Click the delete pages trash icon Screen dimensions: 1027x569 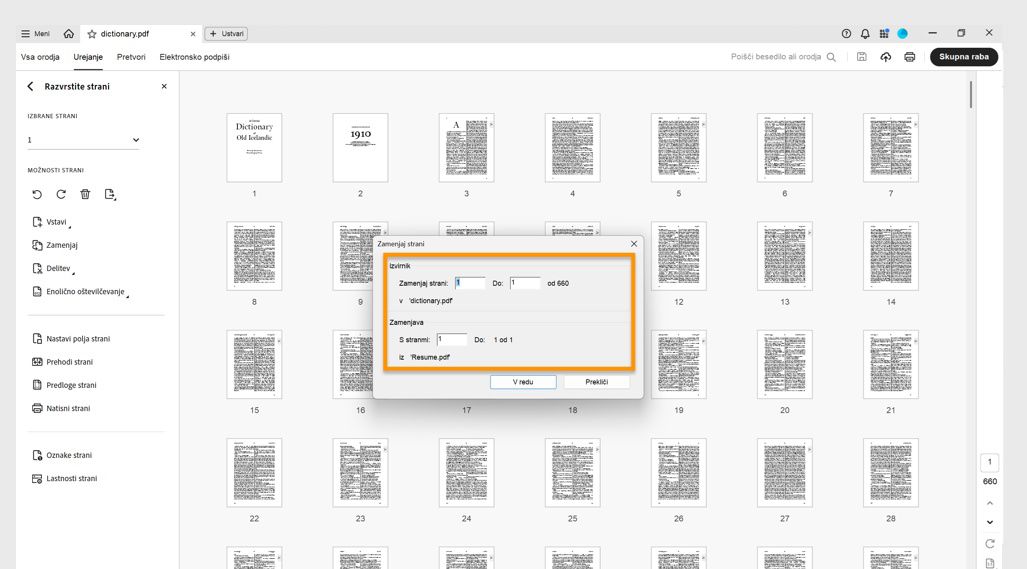85,194
